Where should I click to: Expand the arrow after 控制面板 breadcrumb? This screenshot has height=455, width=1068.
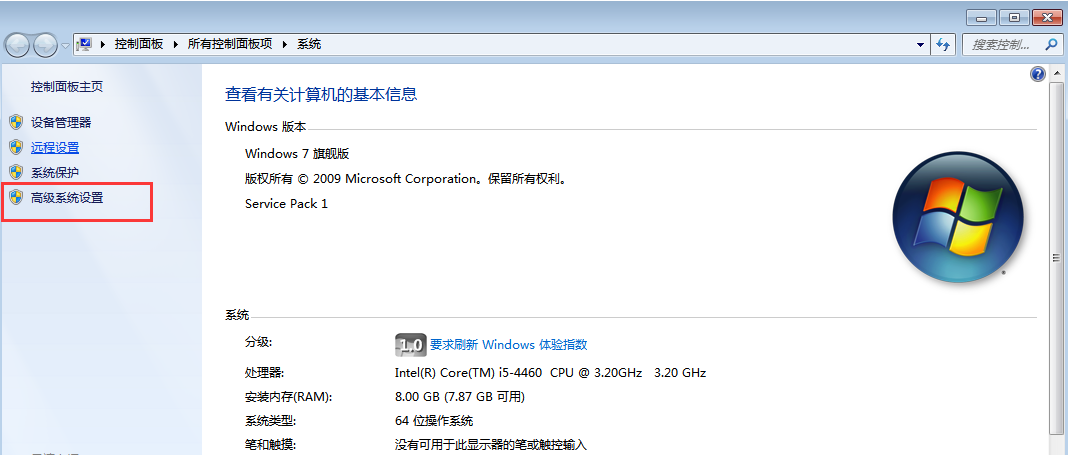(175, 45)
